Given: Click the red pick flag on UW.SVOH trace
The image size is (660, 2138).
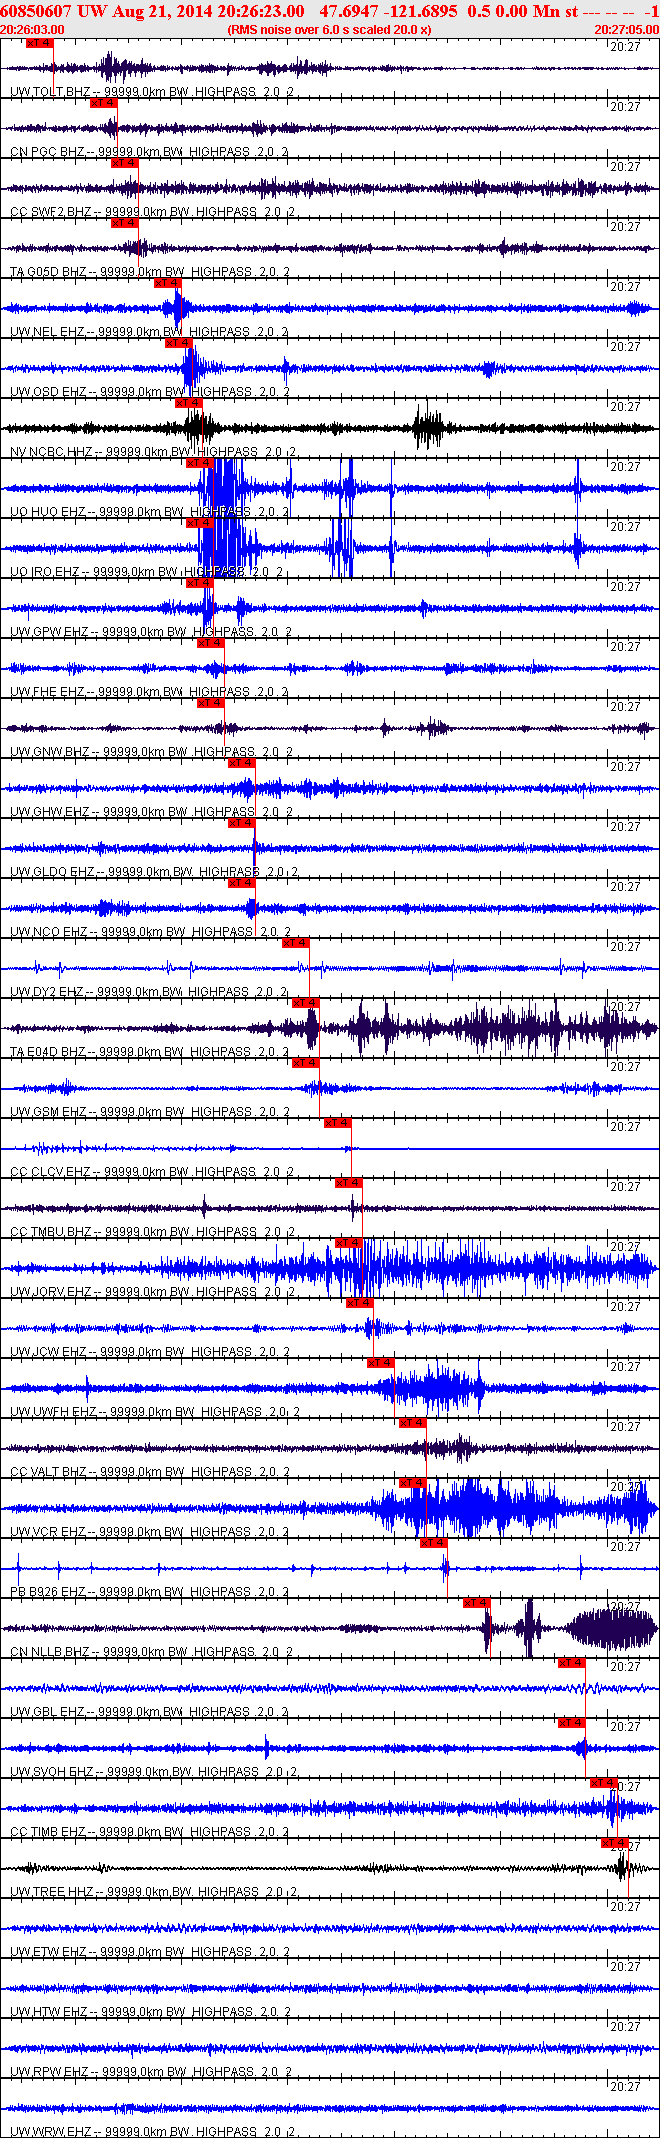Looking at the screenshot, I should pyautogui.click(x=573, y=1723).
